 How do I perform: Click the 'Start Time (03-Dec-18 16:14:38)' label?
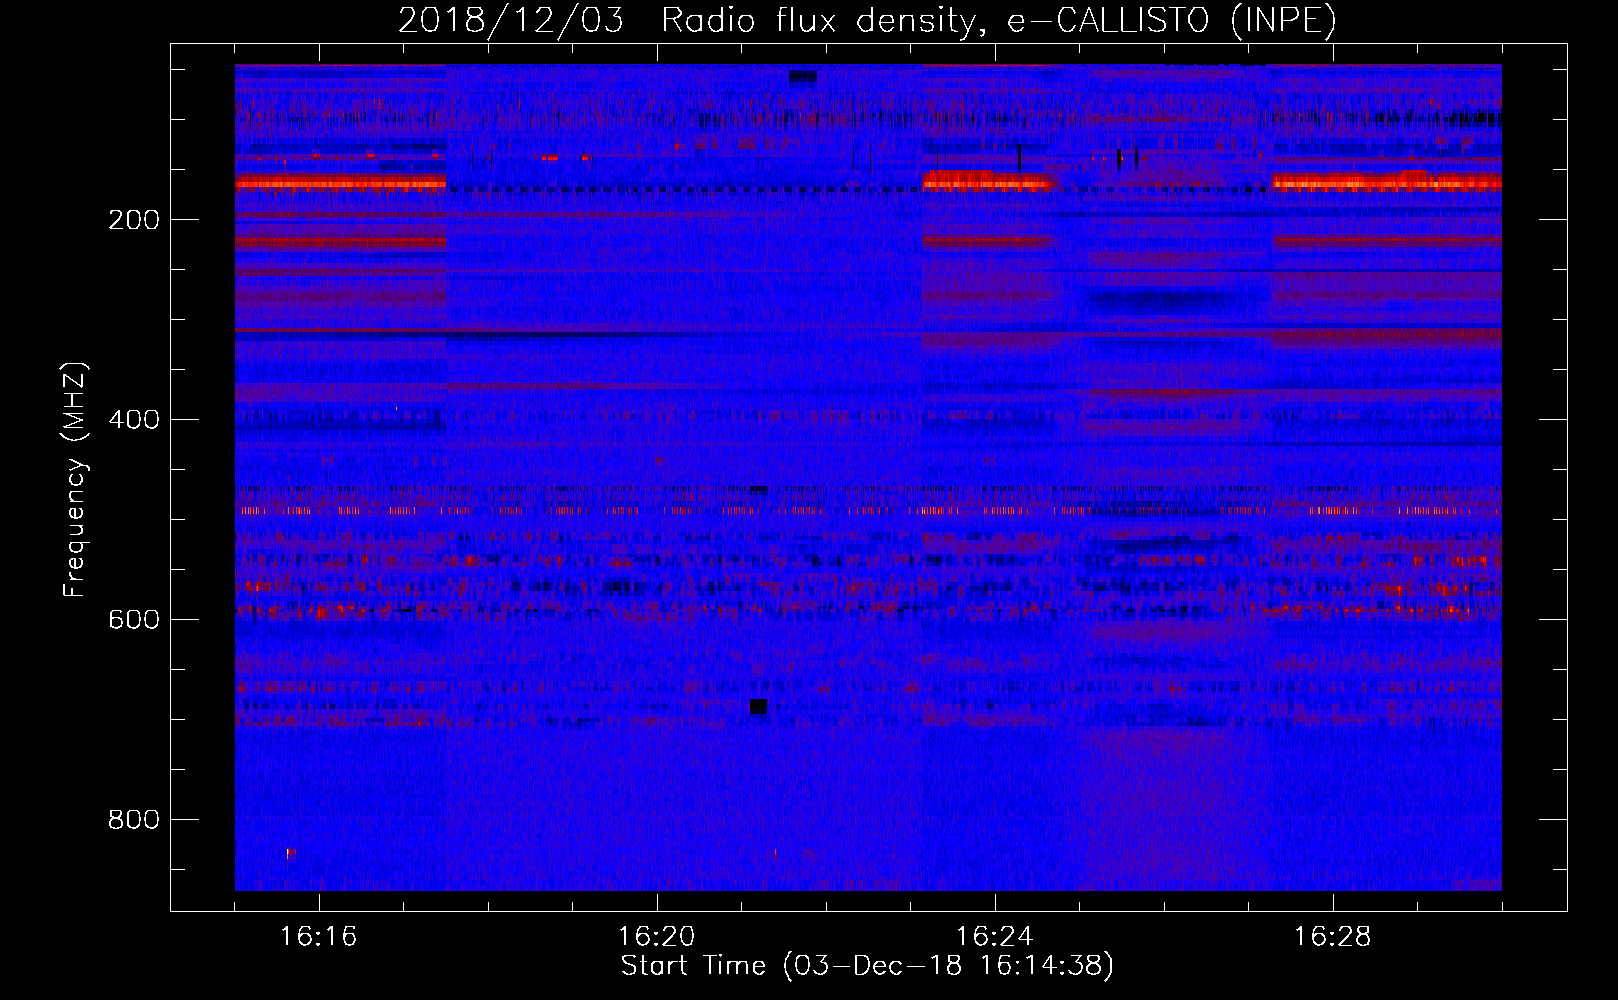click(x=867, y=966)
